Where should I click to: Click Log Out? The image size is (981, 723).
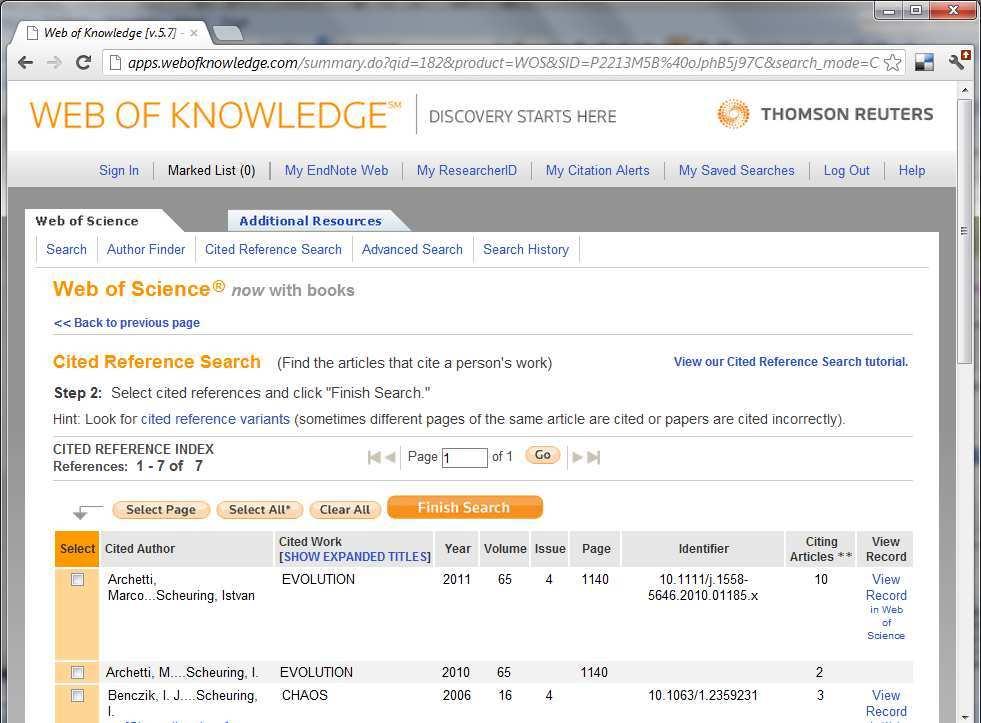(846, 171)
